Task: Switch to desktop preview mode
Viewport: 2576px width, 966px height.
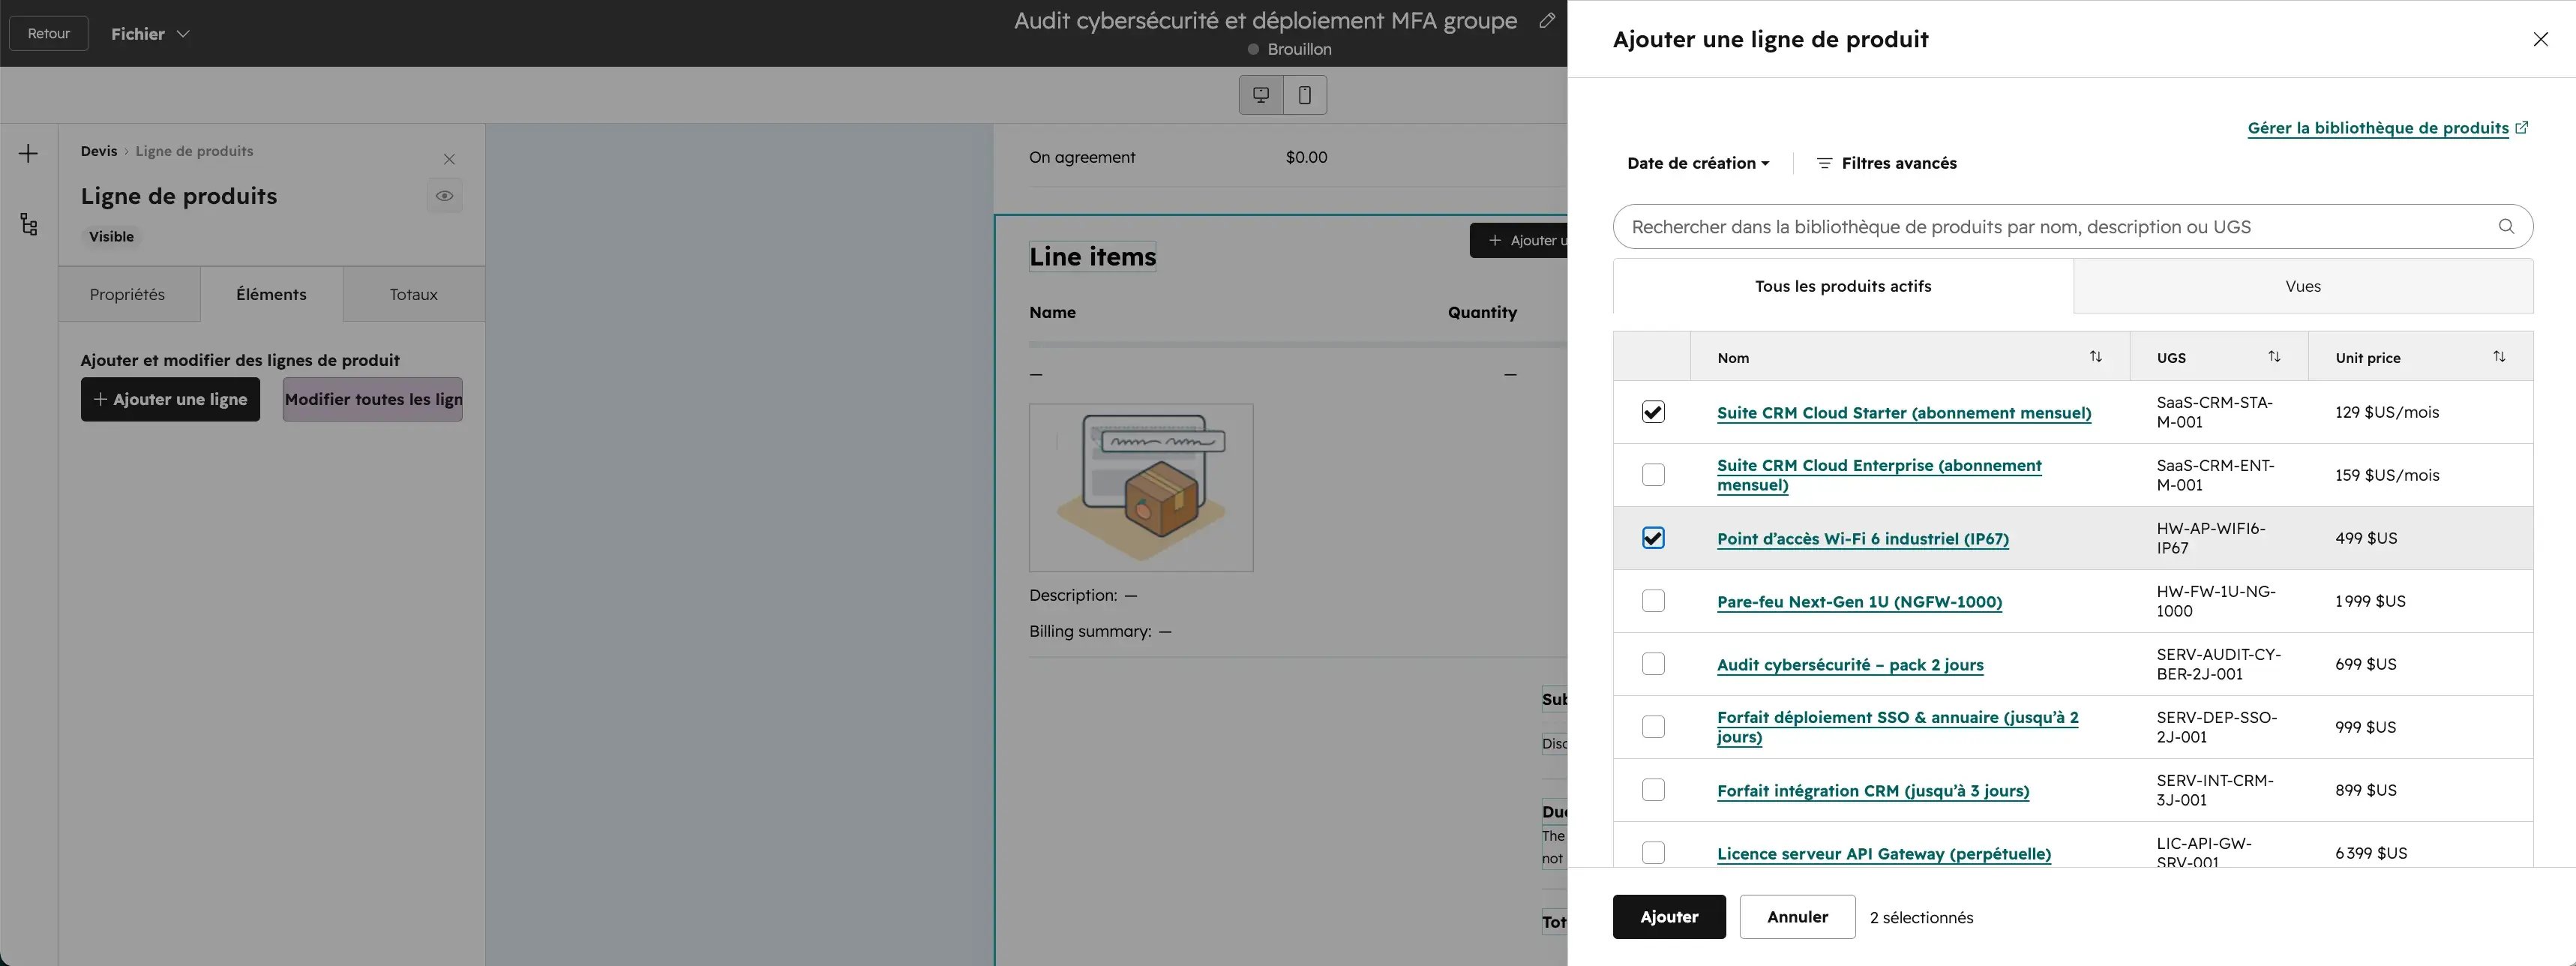Action: tap(1261, 95)
